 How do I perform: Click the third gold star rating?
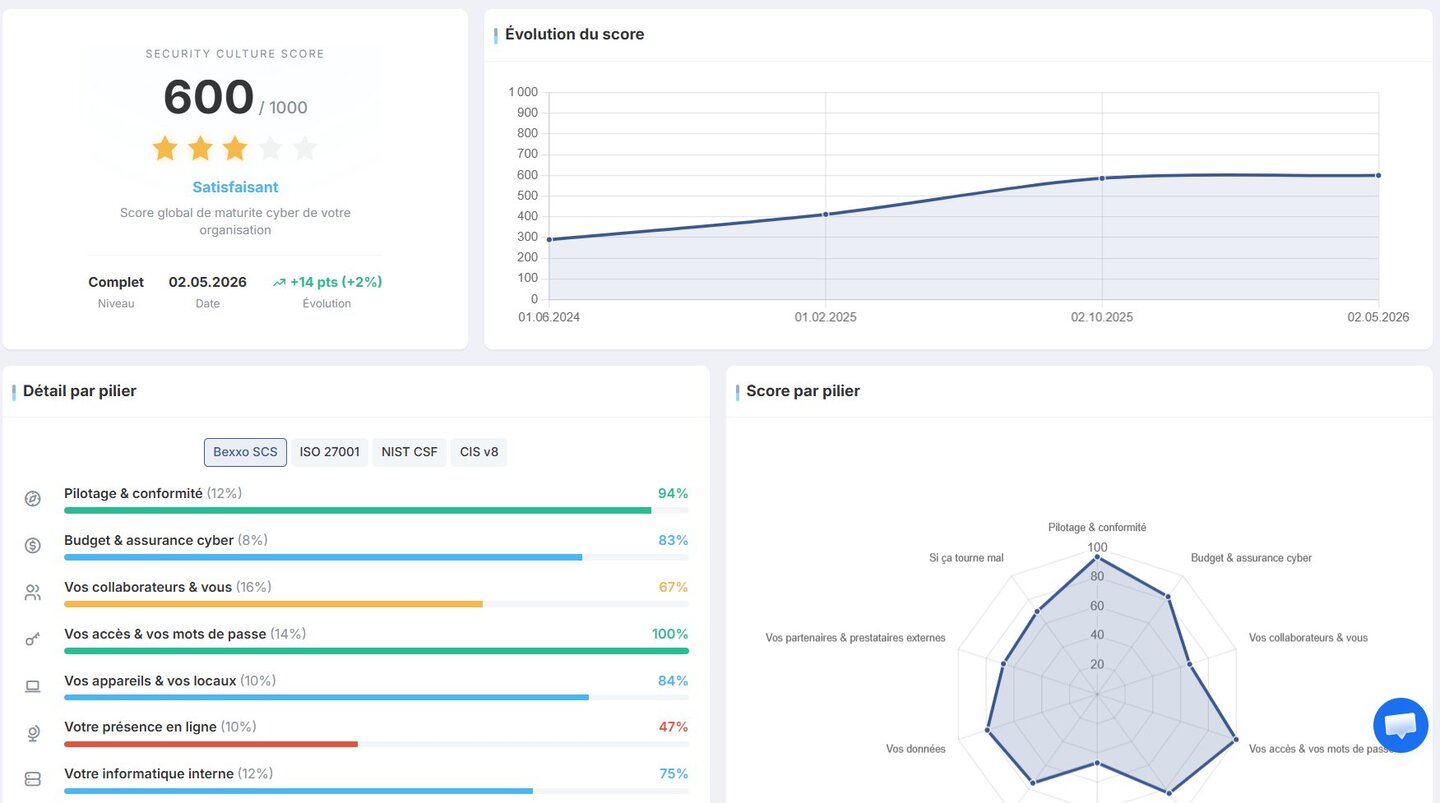coord(235,149)
